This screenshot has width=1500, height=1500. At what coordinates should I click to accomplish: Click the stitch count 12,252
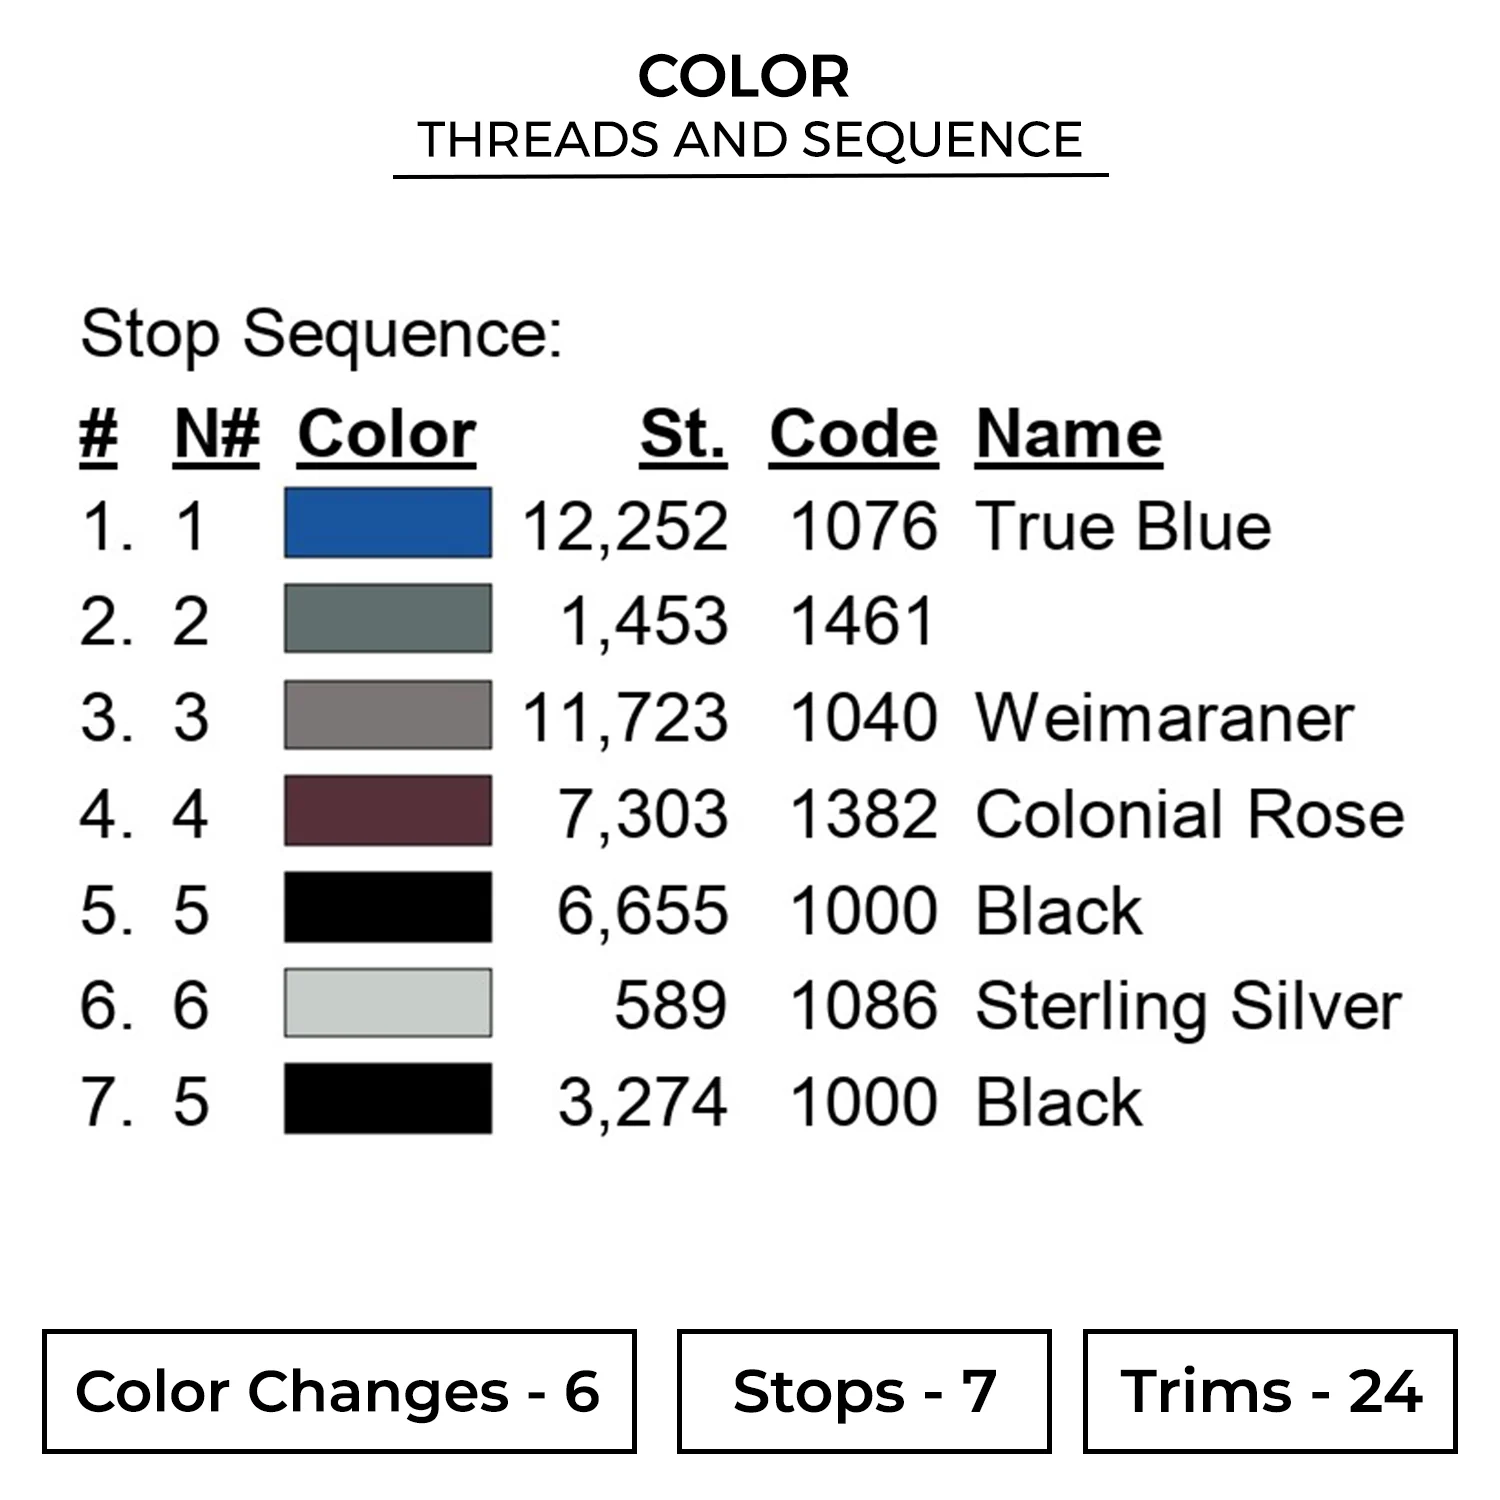click(x=625, y=526)
